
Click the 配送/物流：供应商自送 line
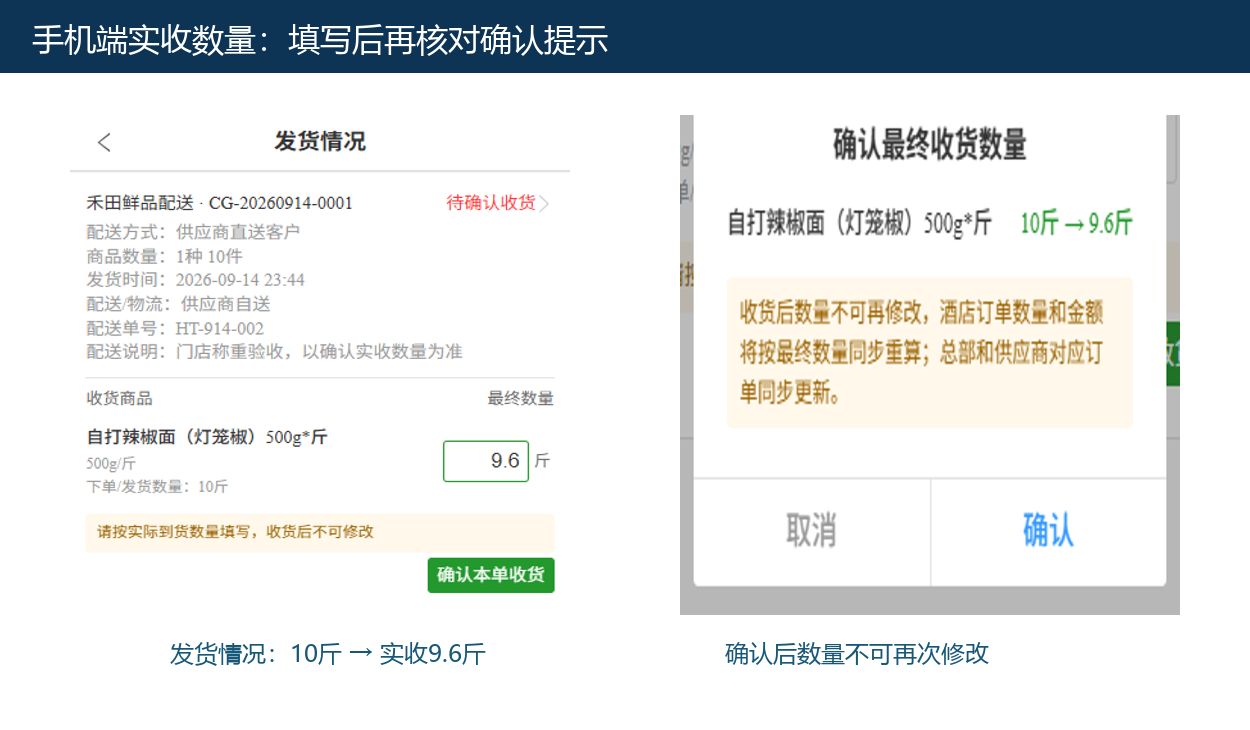point(179,304)
